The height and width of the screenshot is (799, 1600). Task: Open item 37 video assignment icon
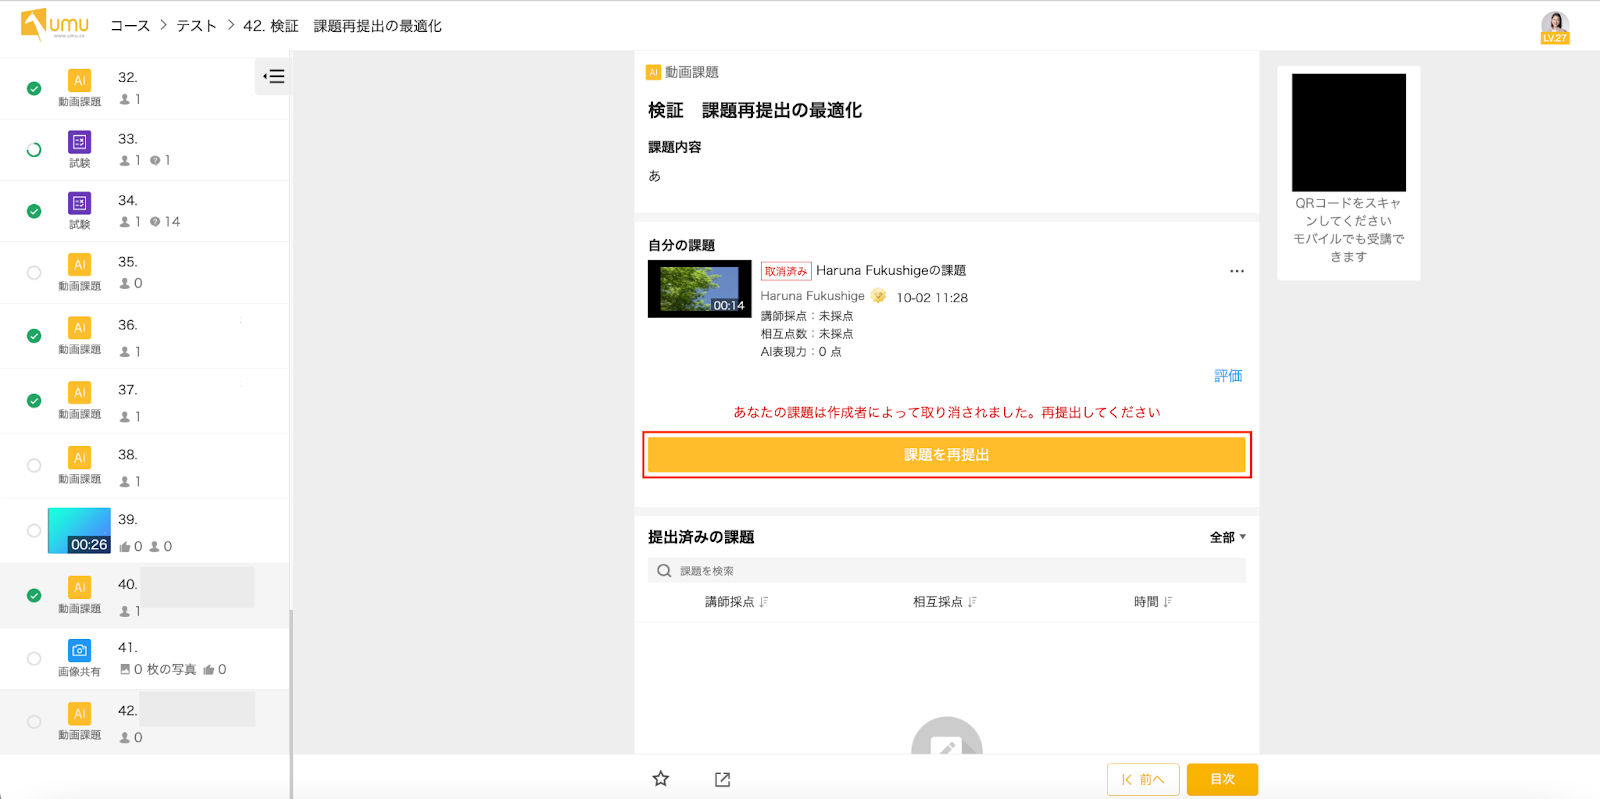click(79, 392)
